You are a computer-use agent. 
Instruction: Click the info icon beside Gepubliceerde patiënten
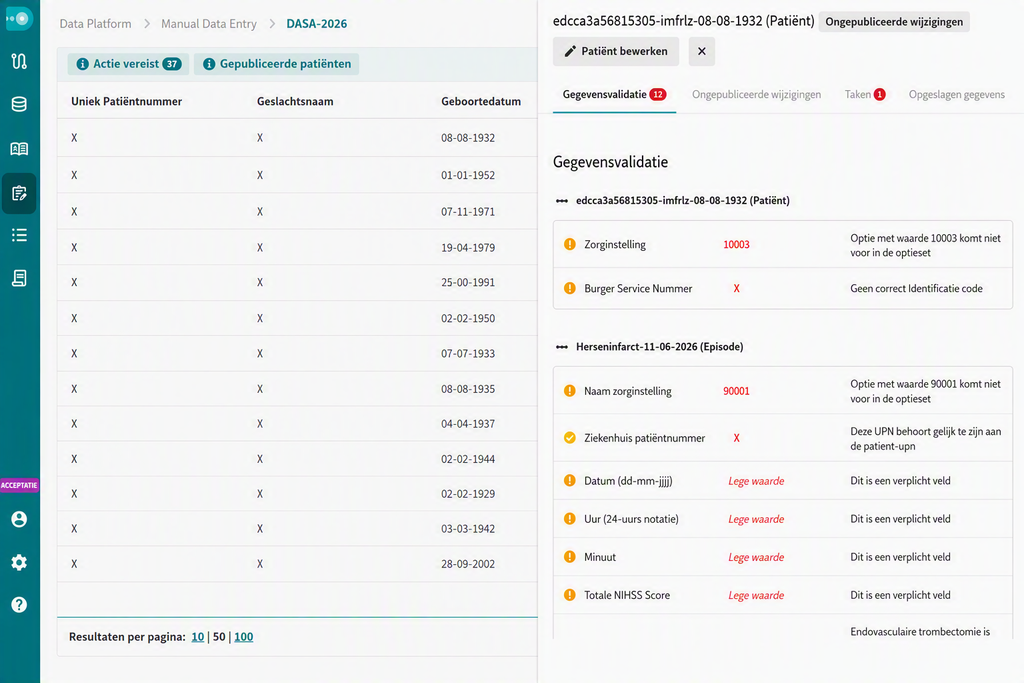pyautogui.click(x=209, y=64)
